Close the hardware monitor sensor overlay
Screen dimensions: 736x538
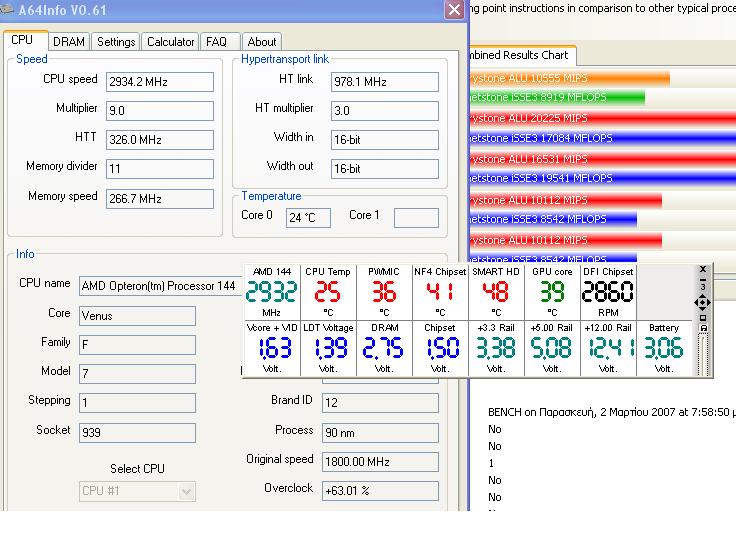coord(703,269)
